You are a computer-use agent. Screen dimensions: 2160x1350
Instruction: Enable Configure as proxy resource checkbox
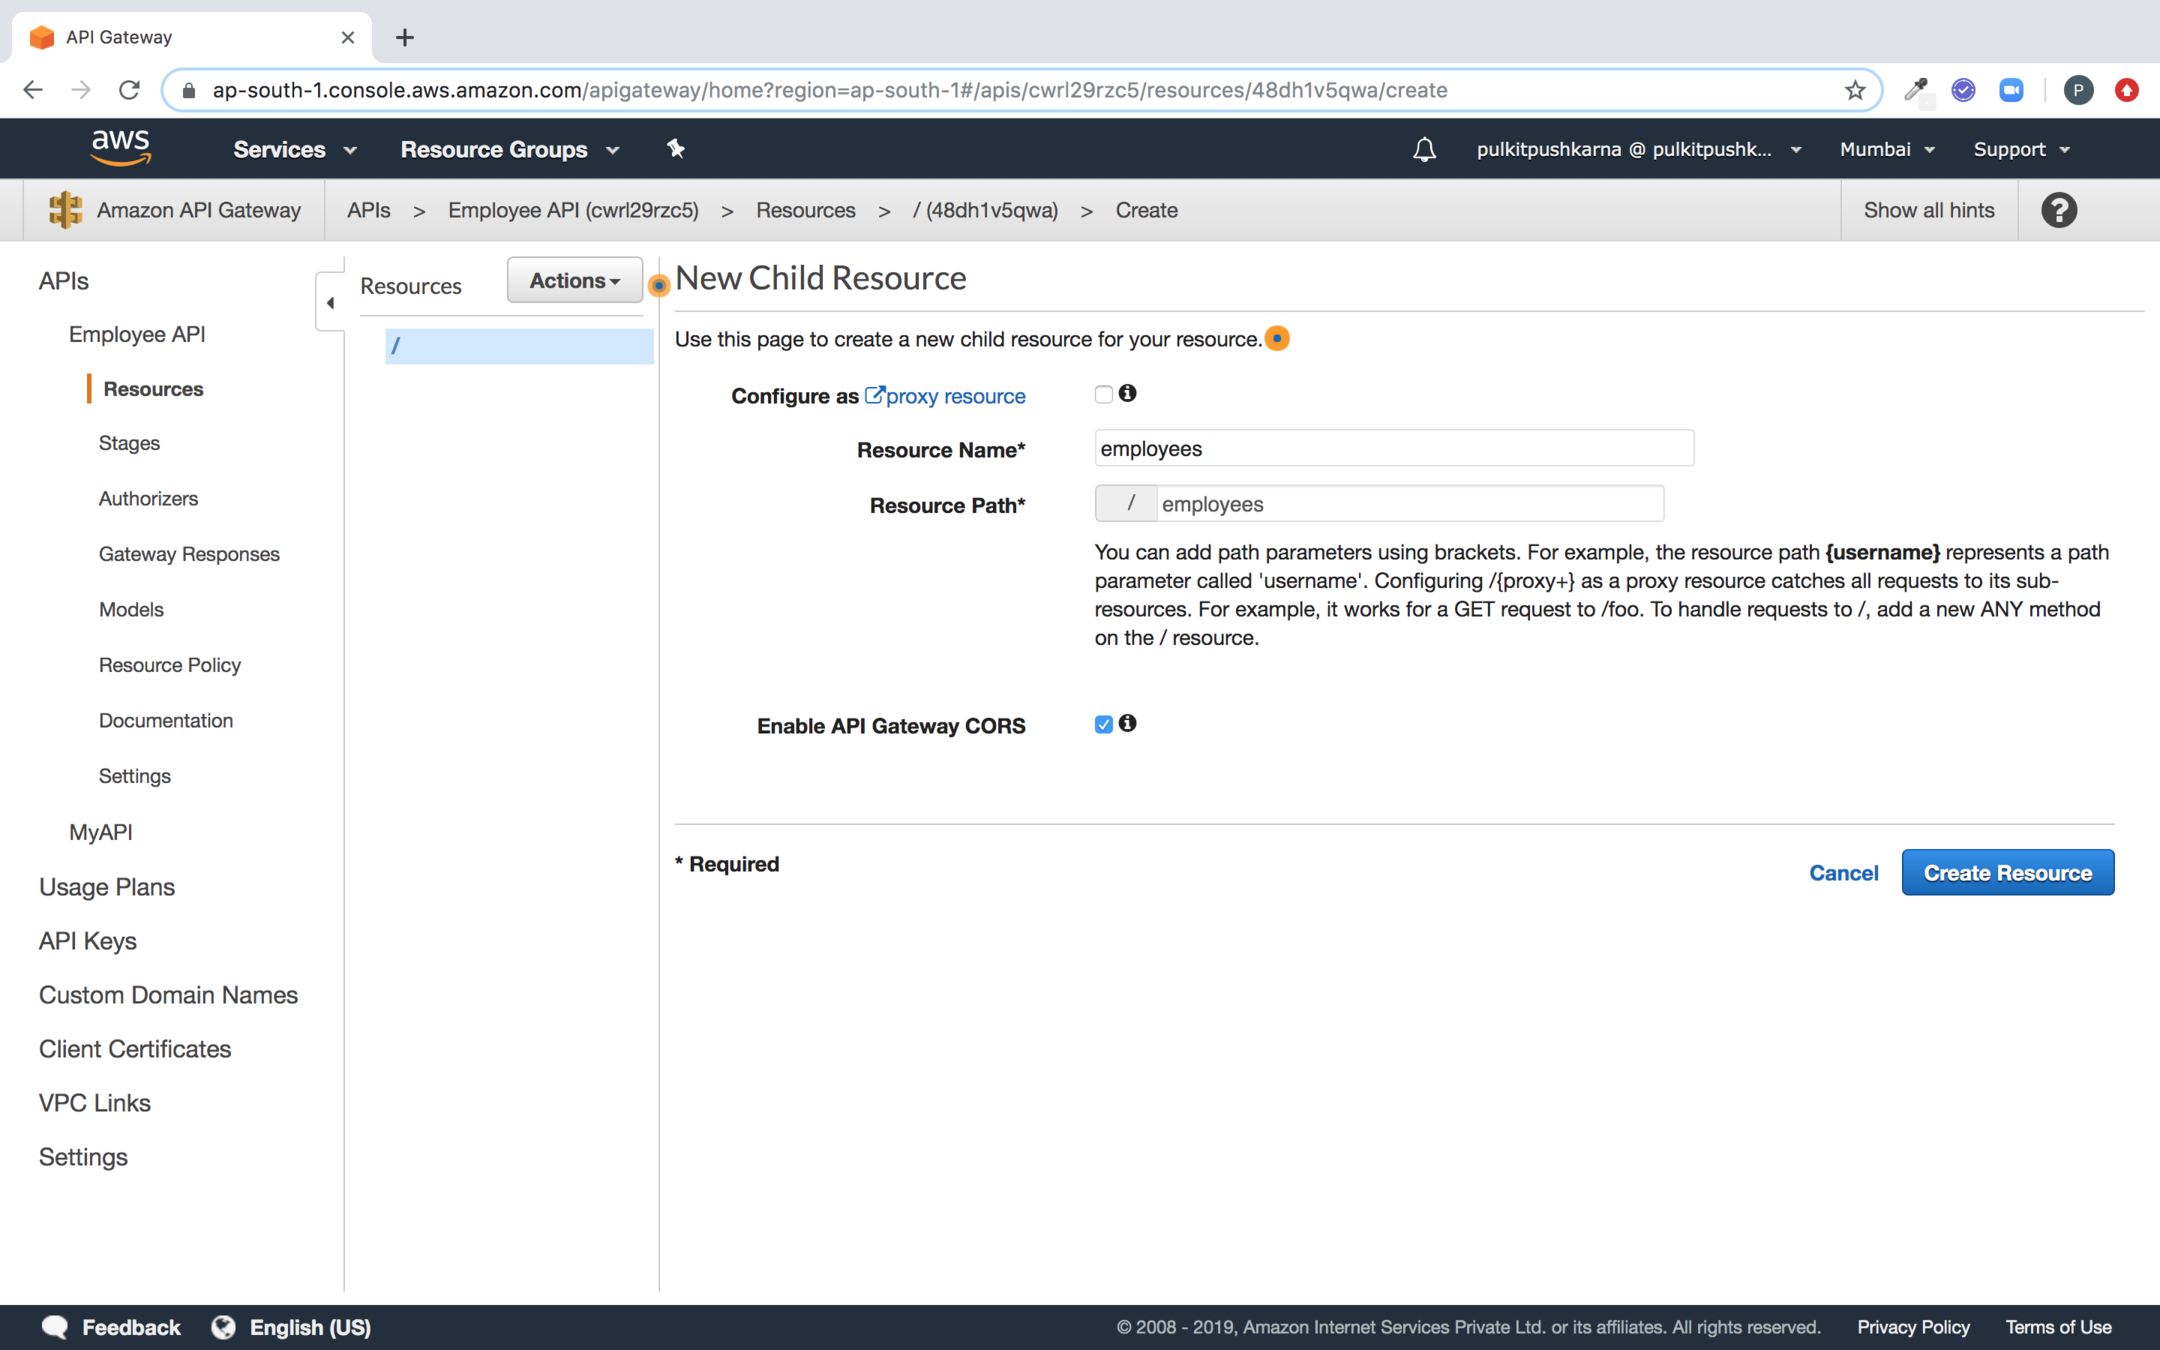click(1103, 395)
